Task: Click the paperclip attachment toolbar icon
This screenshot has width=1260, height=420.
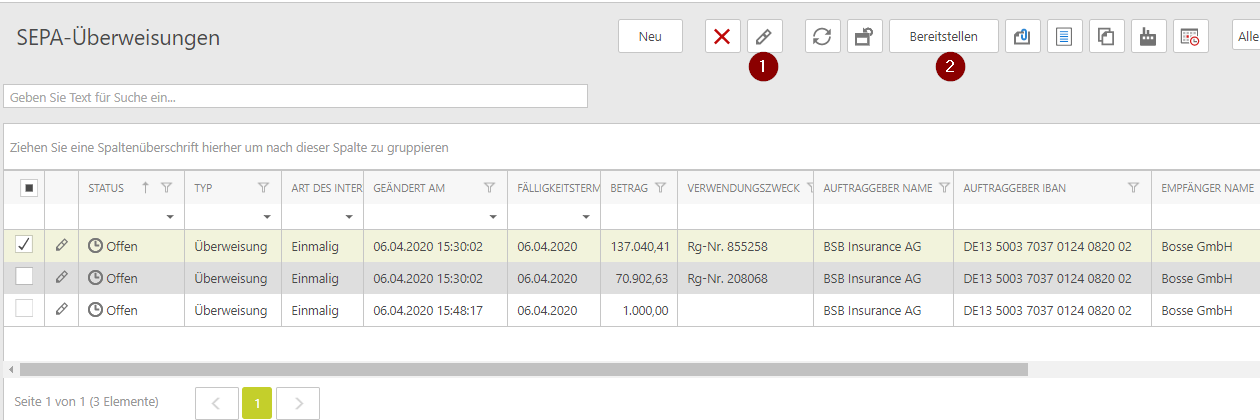Action: pos(1022,37)
